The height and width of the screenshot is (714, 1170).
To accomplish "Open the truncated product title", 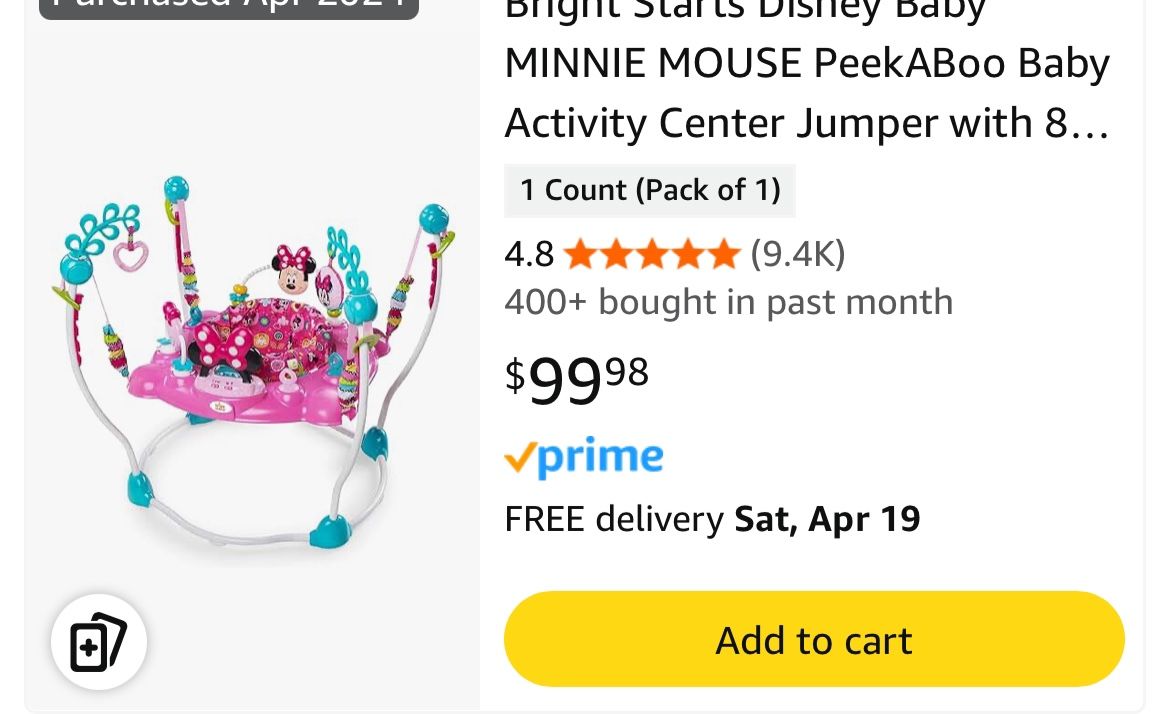I will (x=806, y=67).
